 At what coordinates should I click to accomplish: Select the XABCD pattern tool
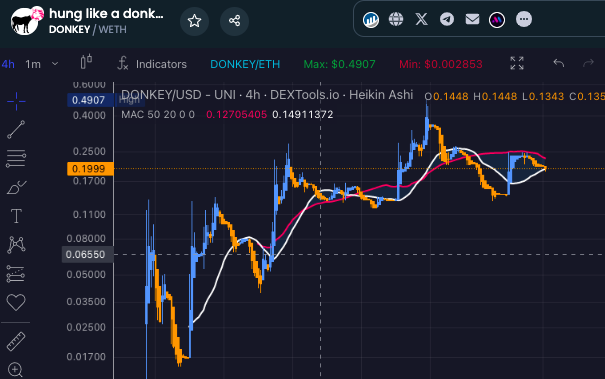tap(16, 245)
